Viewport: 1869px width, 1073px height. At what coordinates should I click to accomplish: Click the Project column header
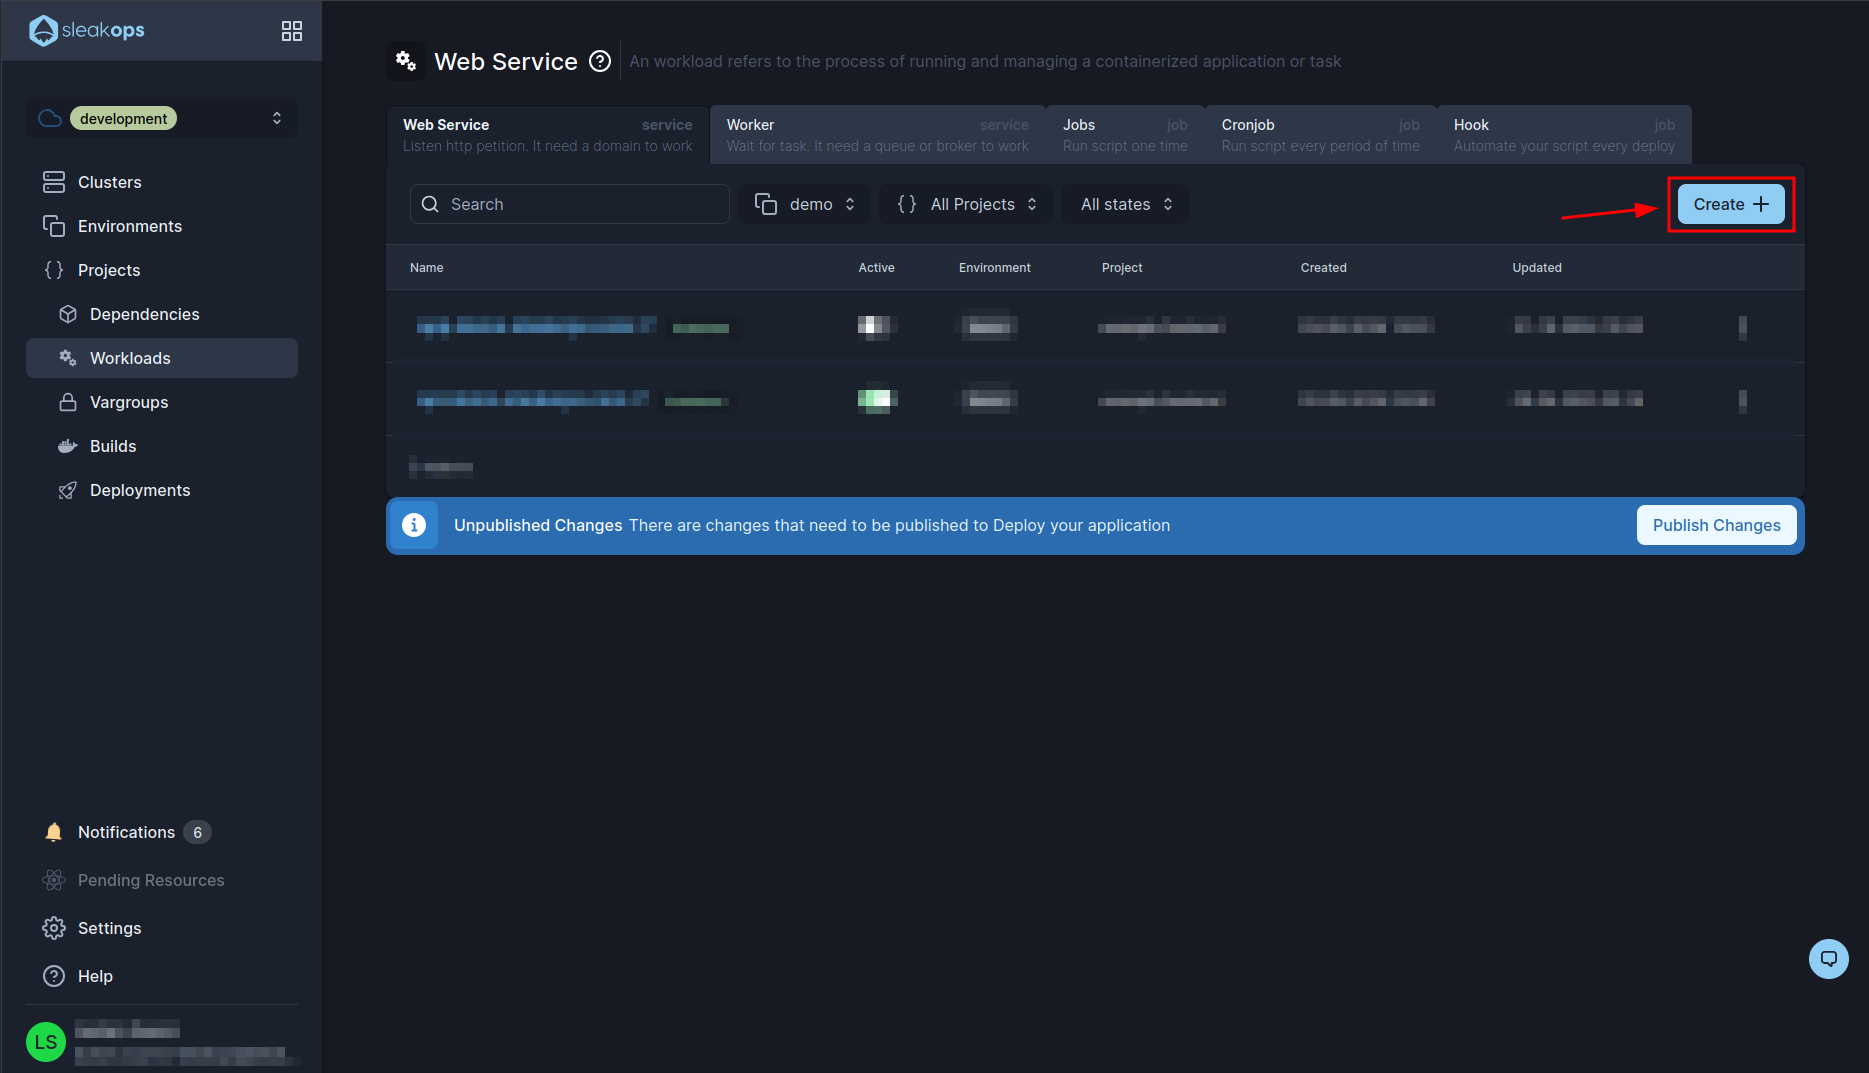(x=1122, y=267)
